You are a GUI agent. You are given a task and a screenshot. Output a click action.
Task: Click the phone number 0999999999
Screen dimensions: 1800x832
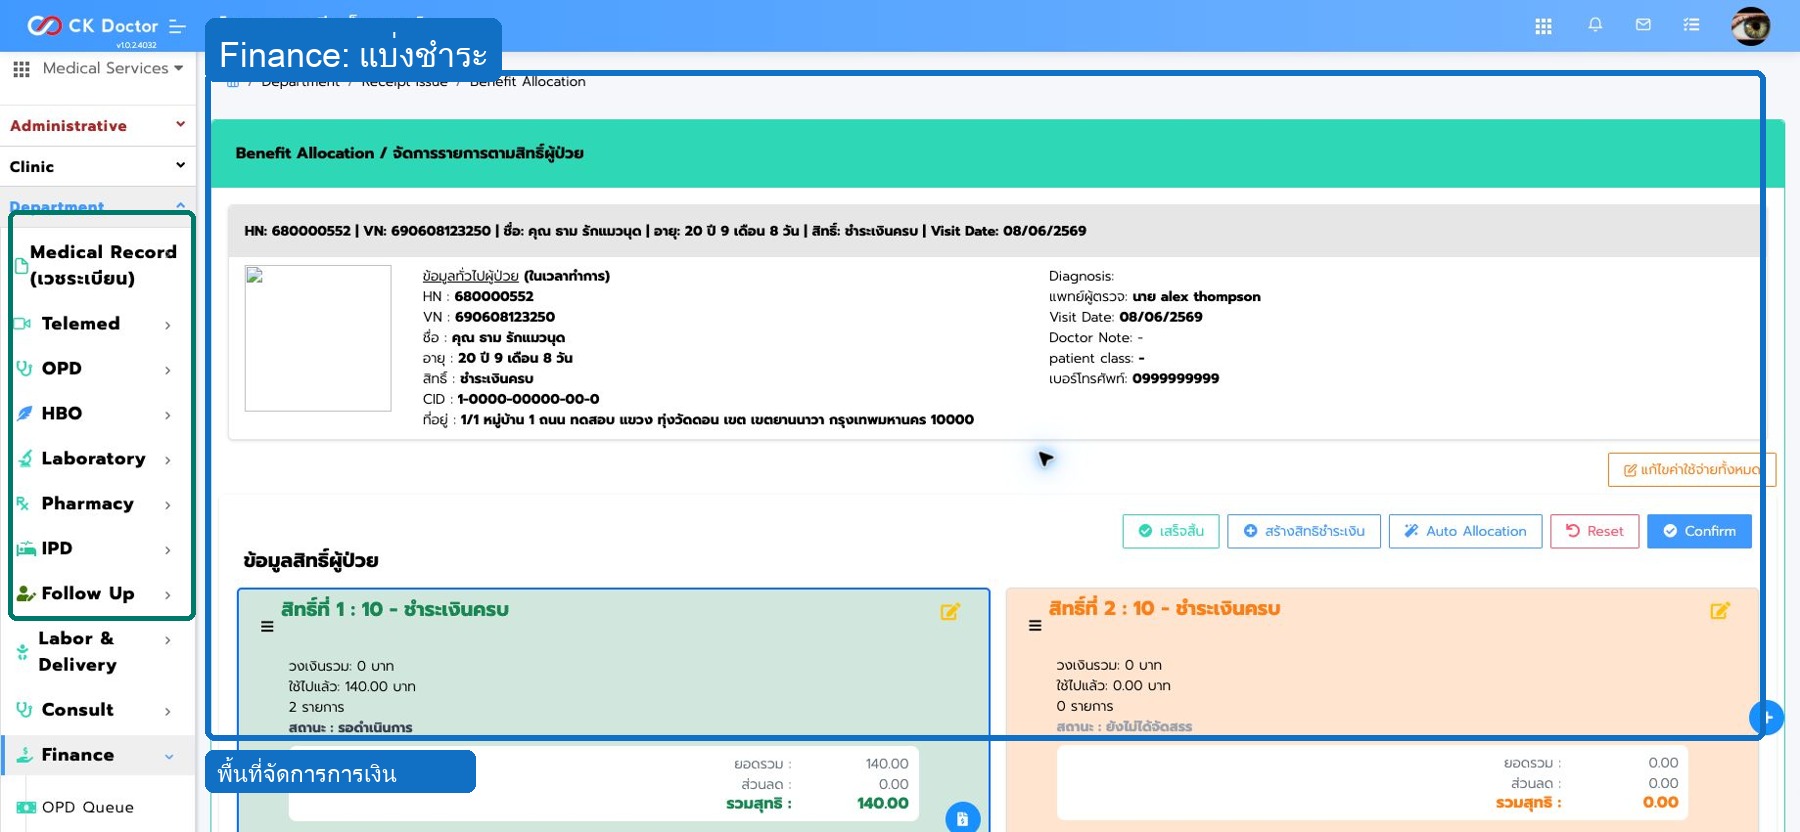pyautogui.click(x=1176, y=378)
